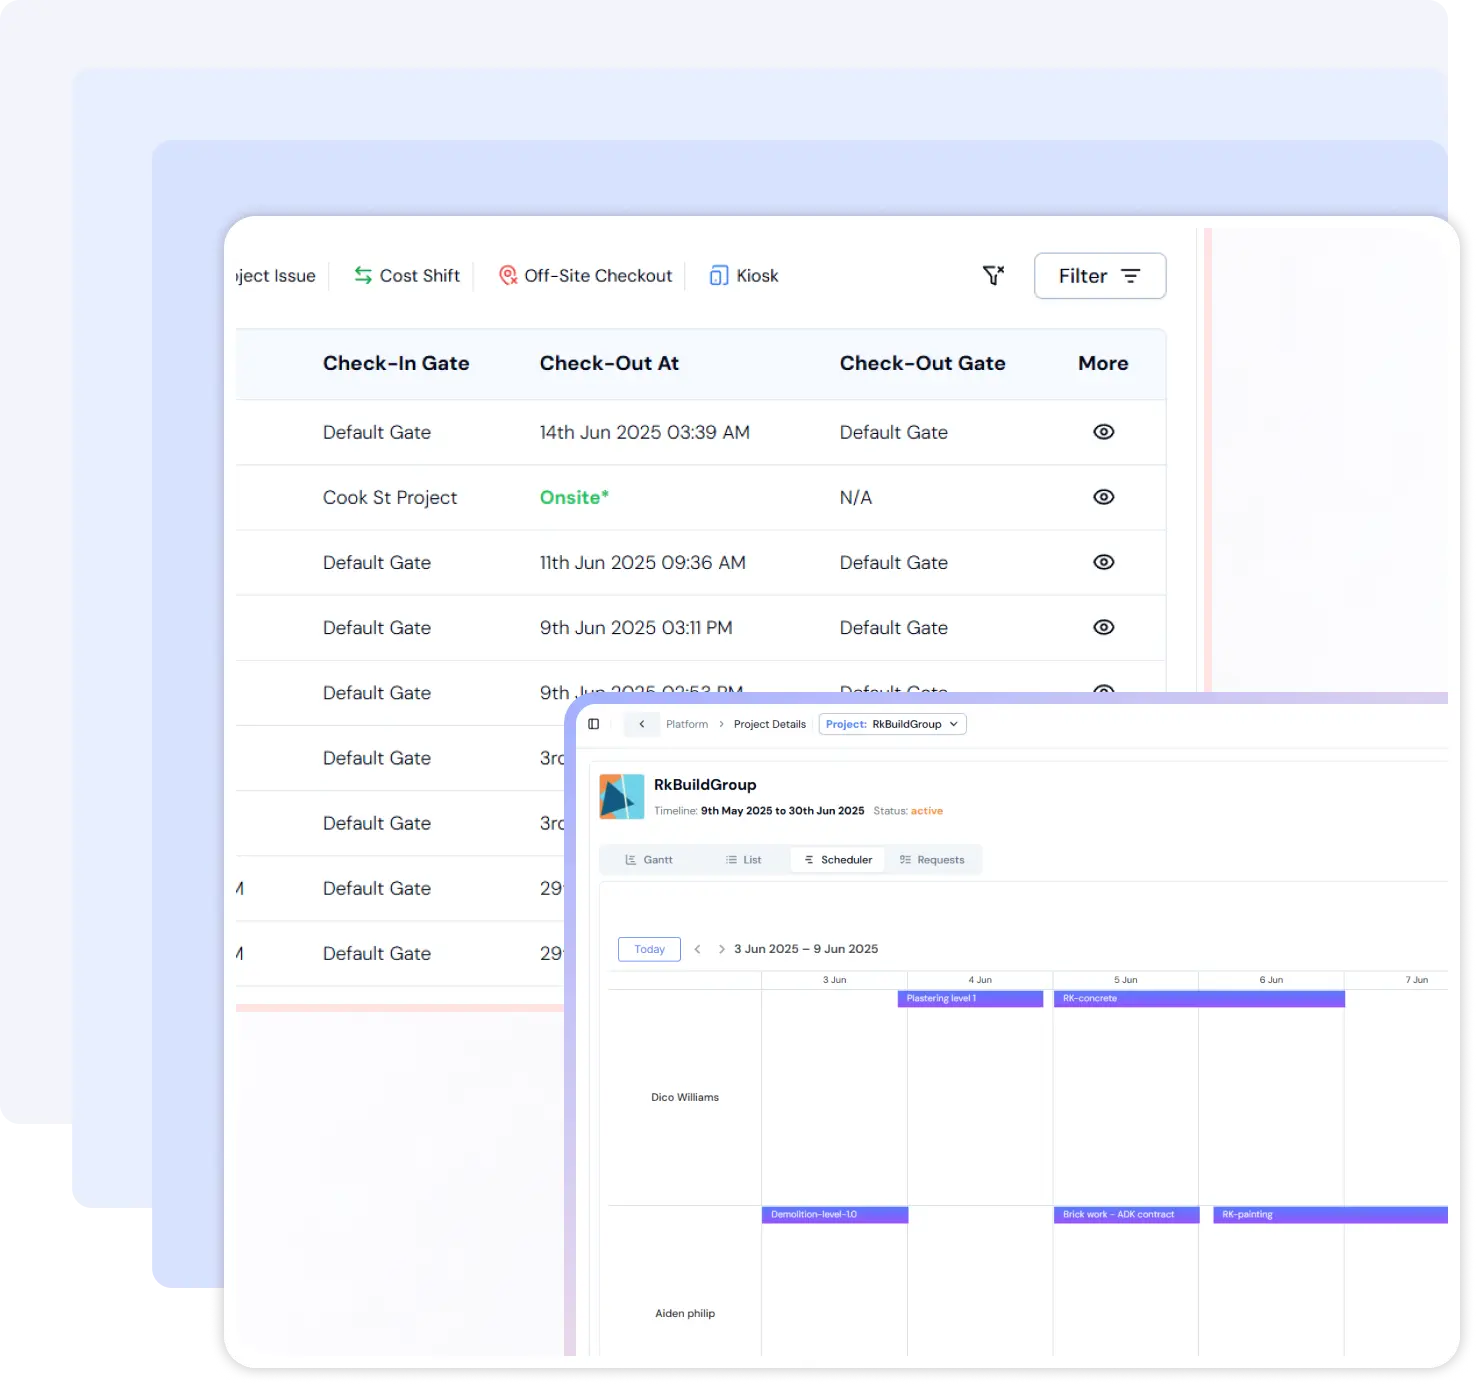Select the RK-painting task bar
The image size is (1476, 1384).
click(x=1330, y=1215)
